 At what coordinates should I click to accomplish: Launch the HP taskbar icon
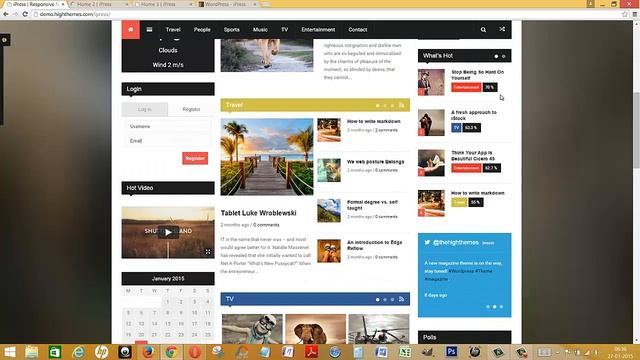point(102,352)
